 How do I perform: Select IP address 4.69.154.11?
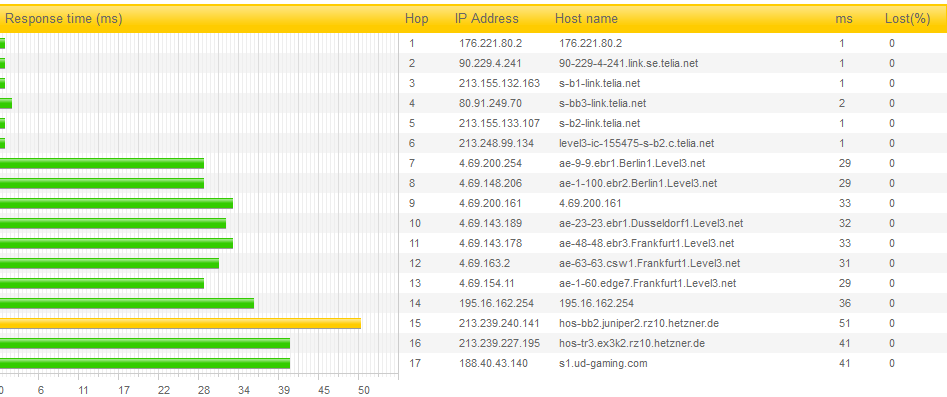pos(487,283)
